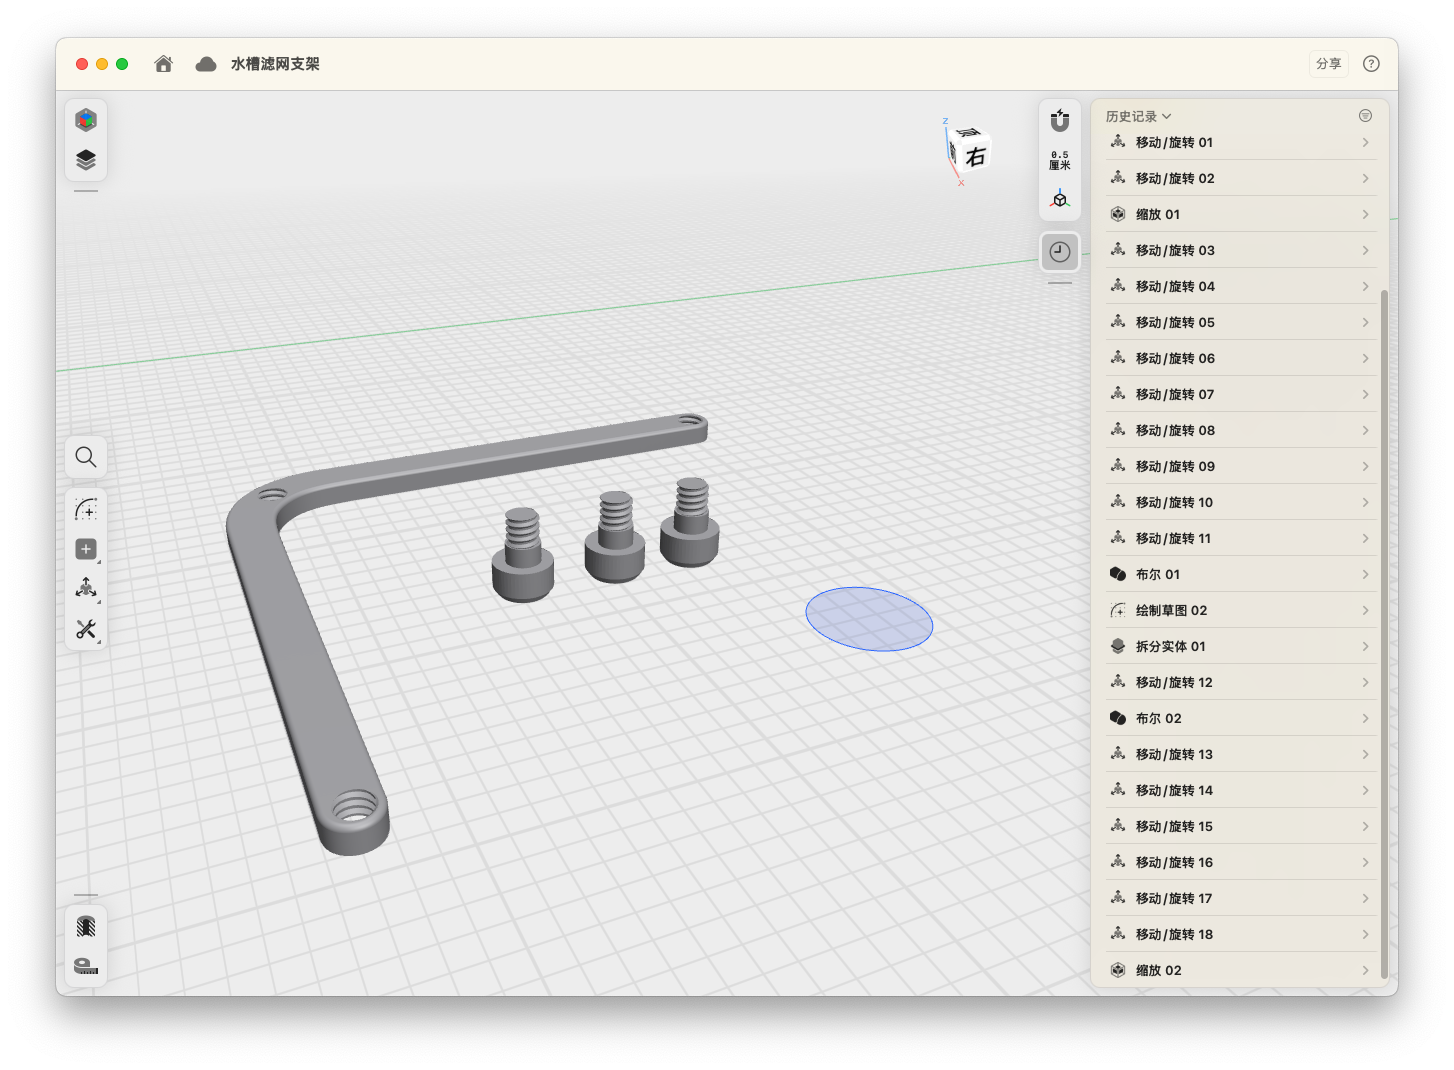Screen dimensions: 1454x1070
Task: Select the add shape plus tool
Action: 86,549
